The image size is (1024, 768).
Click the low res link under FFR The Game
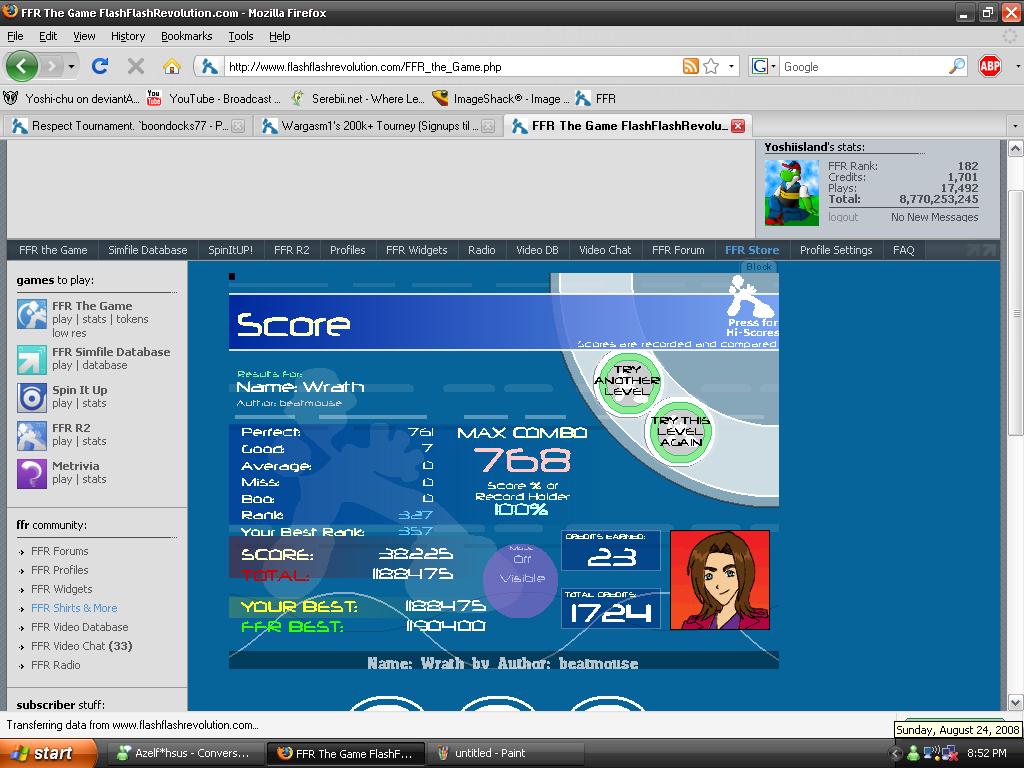(x=69, y=333)
